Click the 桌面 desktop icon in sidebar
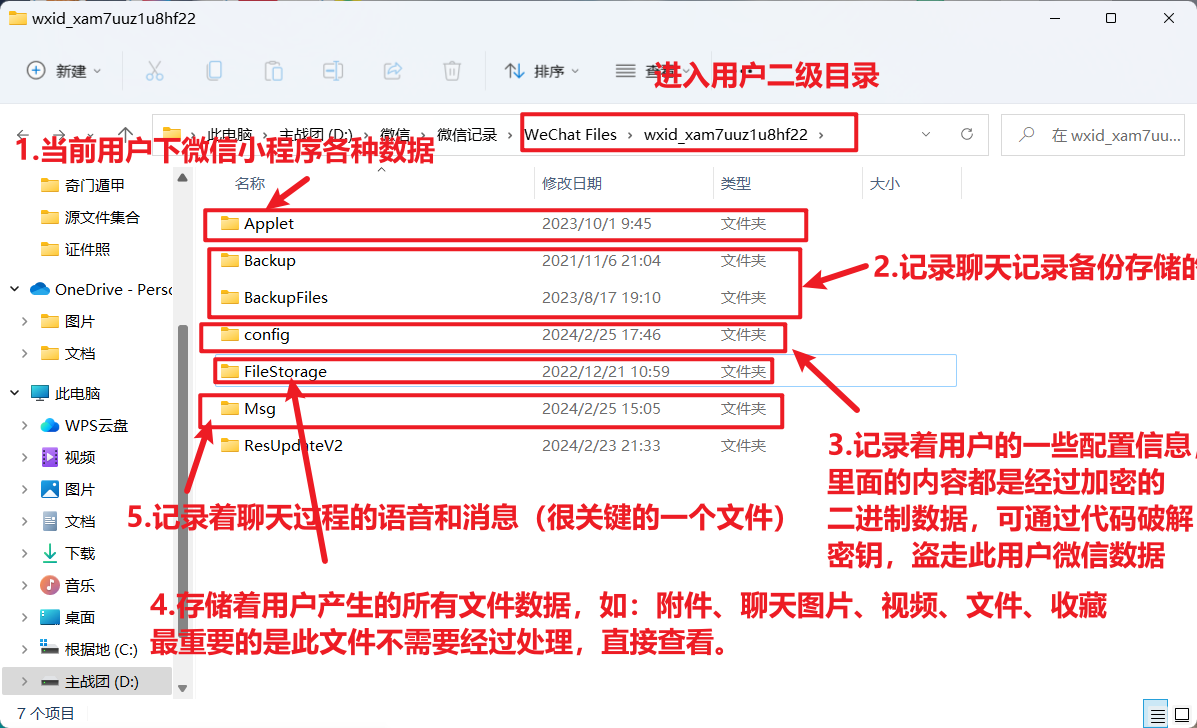The width and height of the screenshot is (1197, 728). pyautogui.click(x=50, y=617)
